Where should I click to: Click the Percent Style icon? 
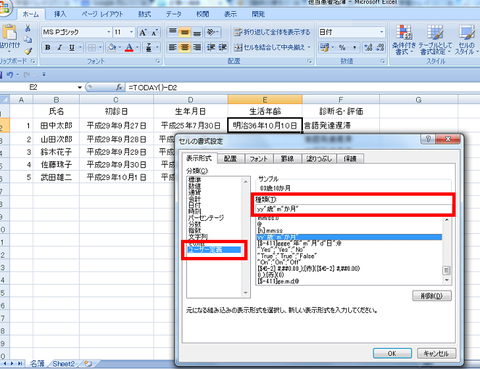click(342, 47)
